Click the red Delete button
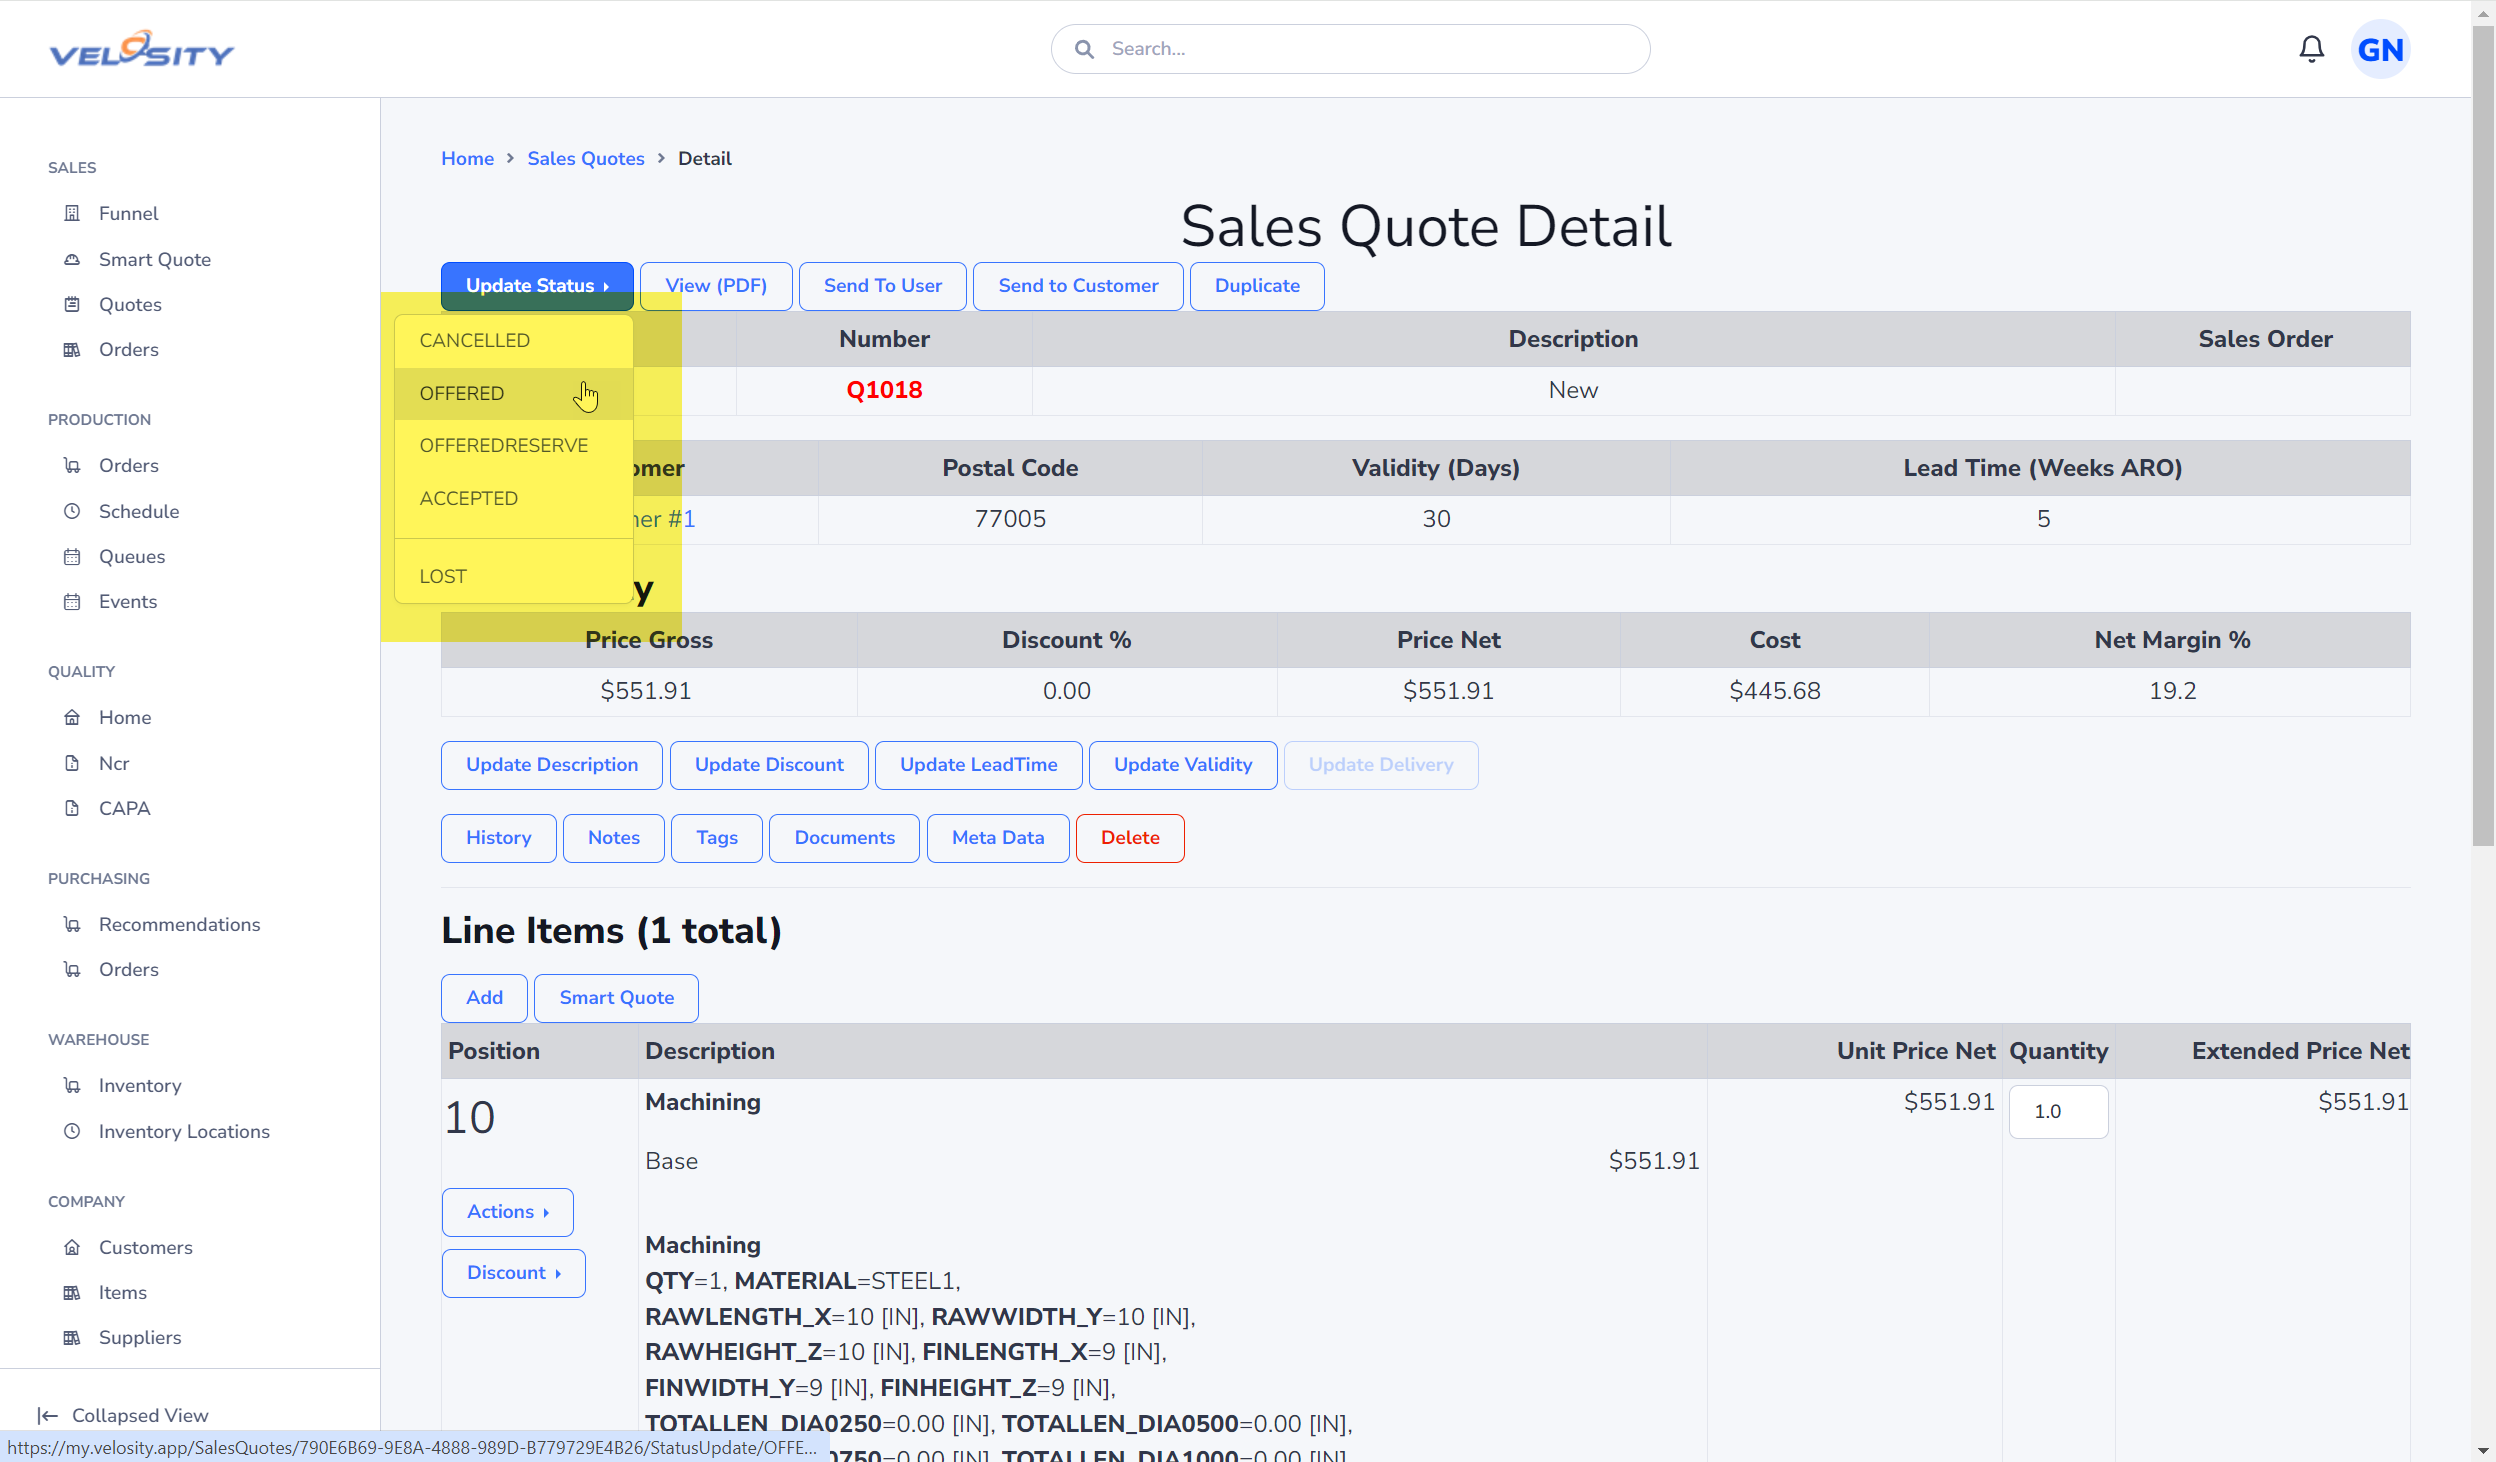The height and width of the screenshot is (1462, 2496). [1130, 838]
